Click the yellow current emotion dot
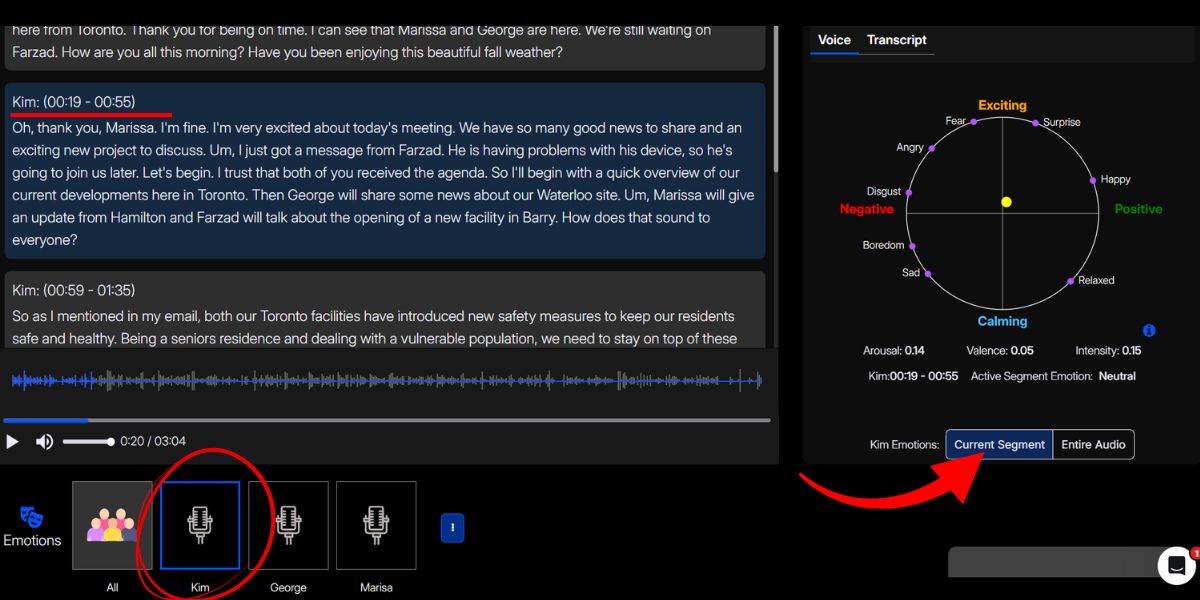The height and width of the screenshot is (600, 1200). pyautogui.click(x=1006, y=202)
